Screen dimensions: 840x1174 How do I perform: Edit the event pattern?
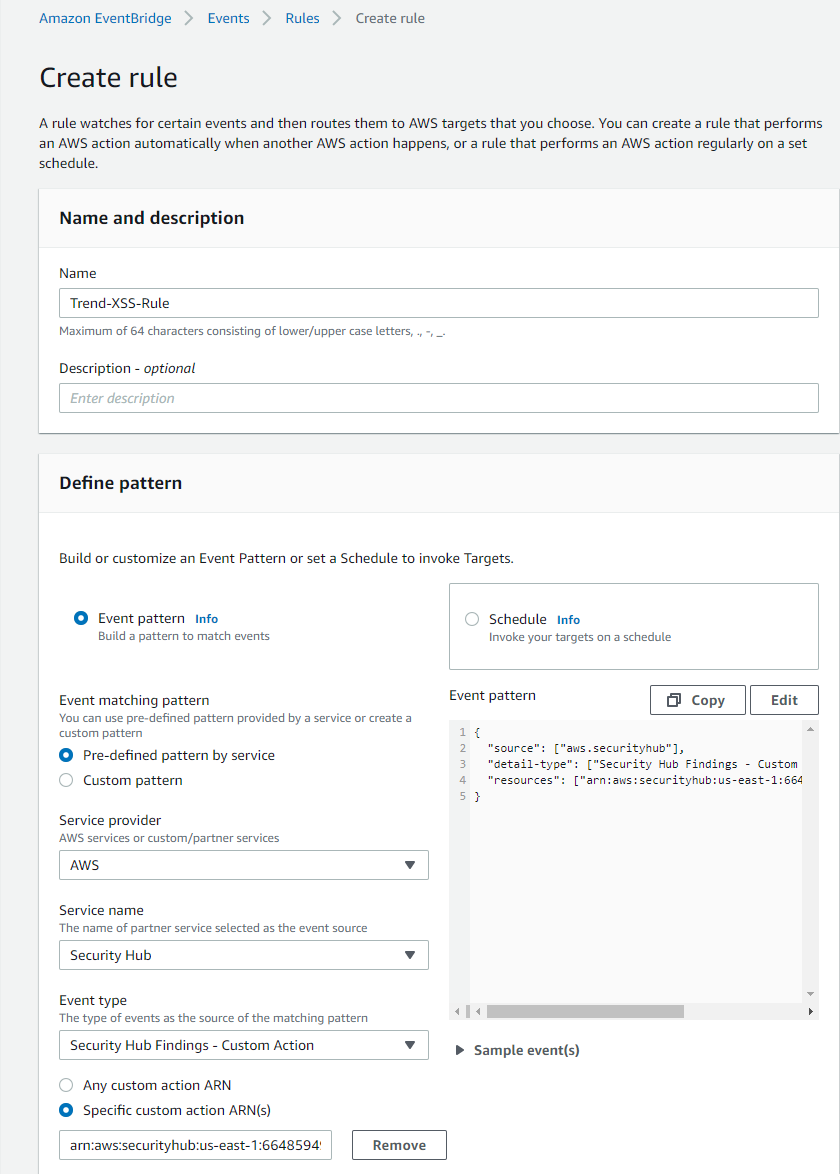point(784,700)
